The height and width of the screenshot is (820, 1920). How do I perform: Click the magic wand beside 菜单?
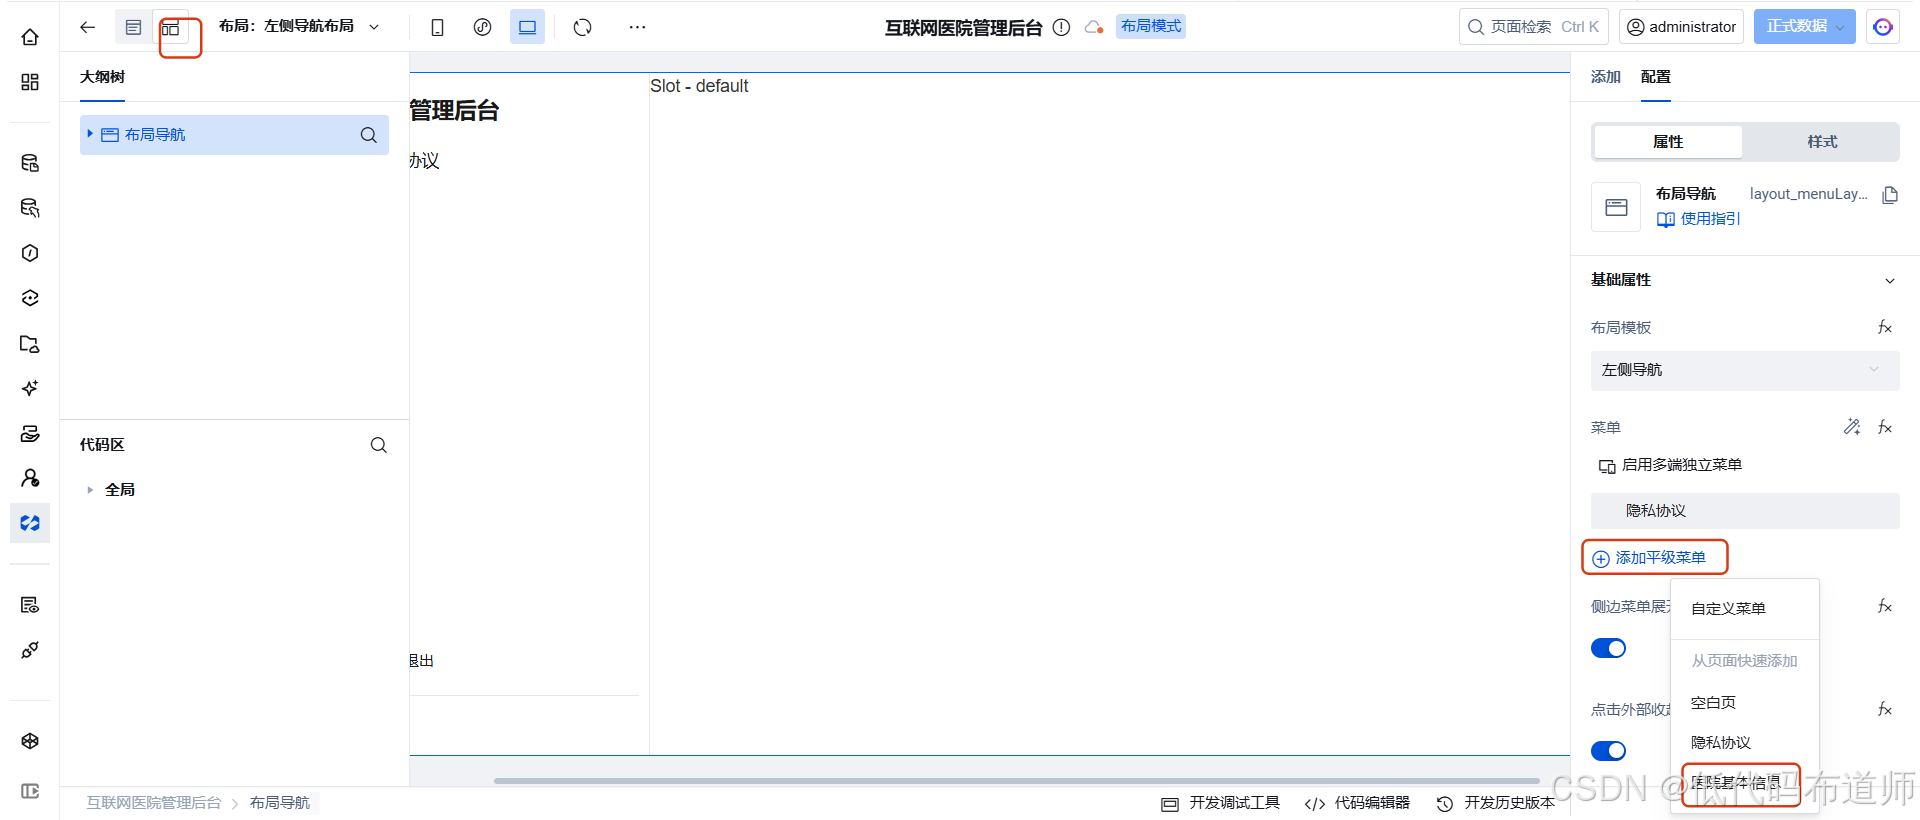tap(1852, 427)
